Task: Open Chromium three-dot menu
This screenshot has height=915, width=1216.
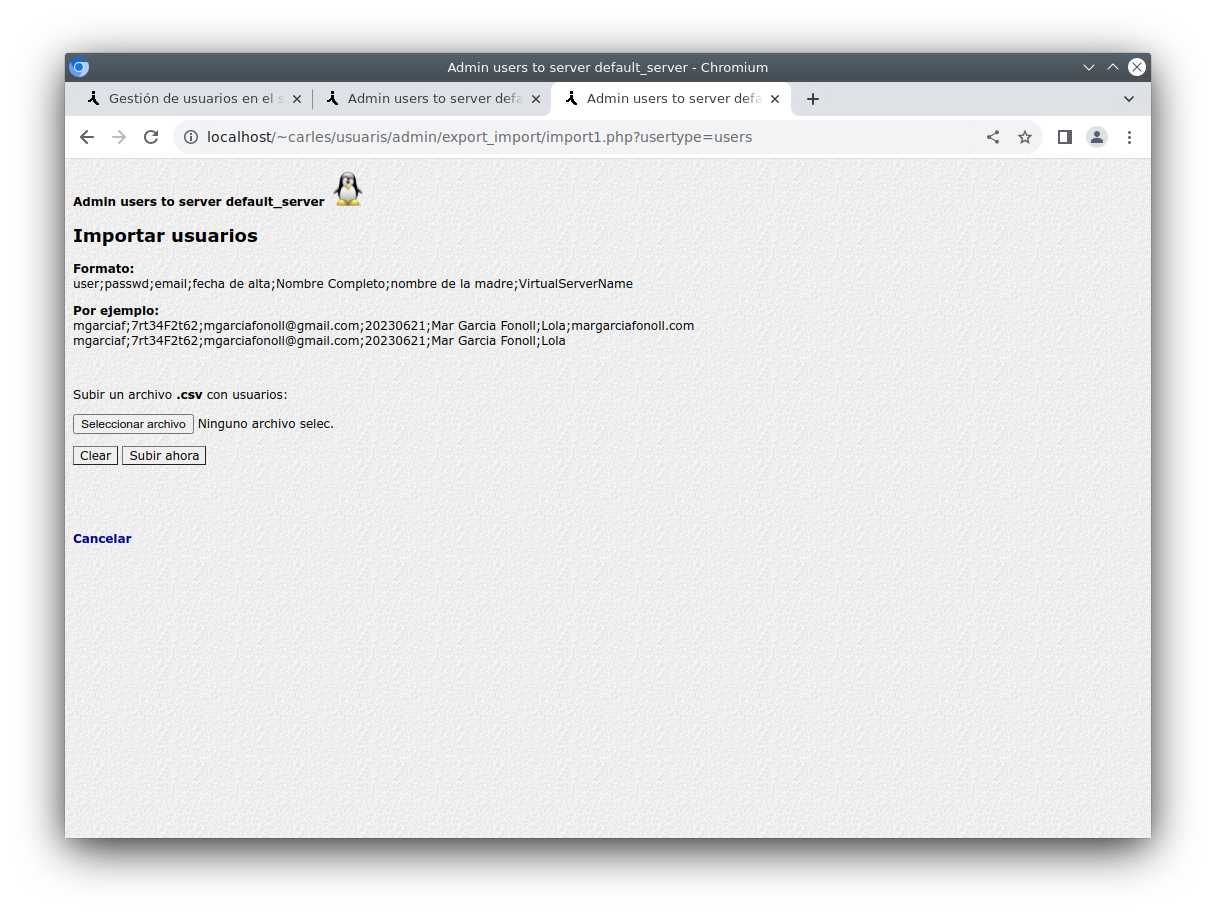Action: 1129,137
